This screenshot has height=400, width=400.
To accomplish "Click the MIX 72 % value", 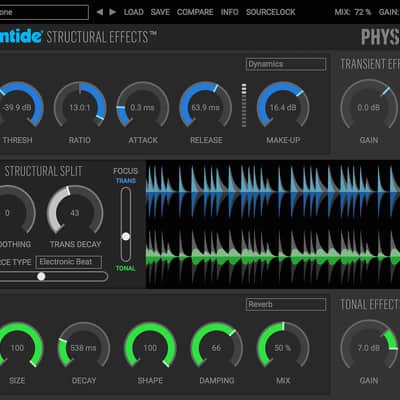I will pos(353,12).
